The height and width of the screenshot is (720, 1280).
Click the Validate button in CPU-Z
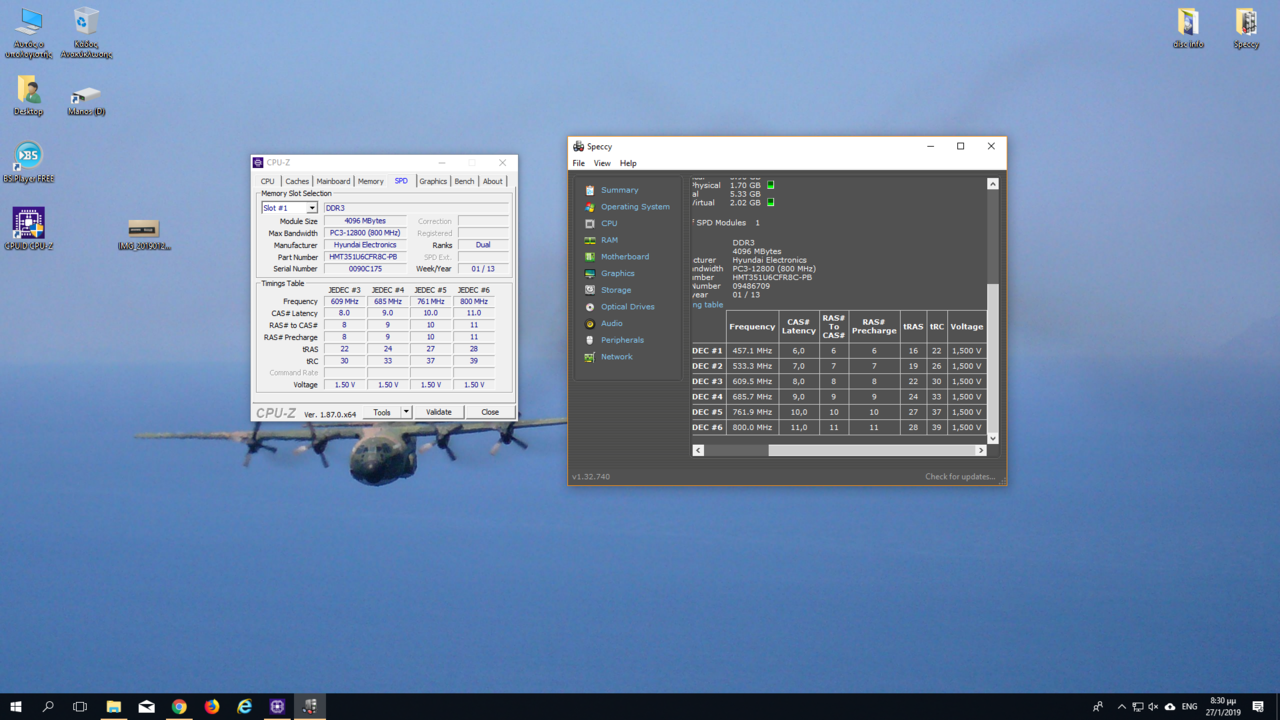coord(439,412)
